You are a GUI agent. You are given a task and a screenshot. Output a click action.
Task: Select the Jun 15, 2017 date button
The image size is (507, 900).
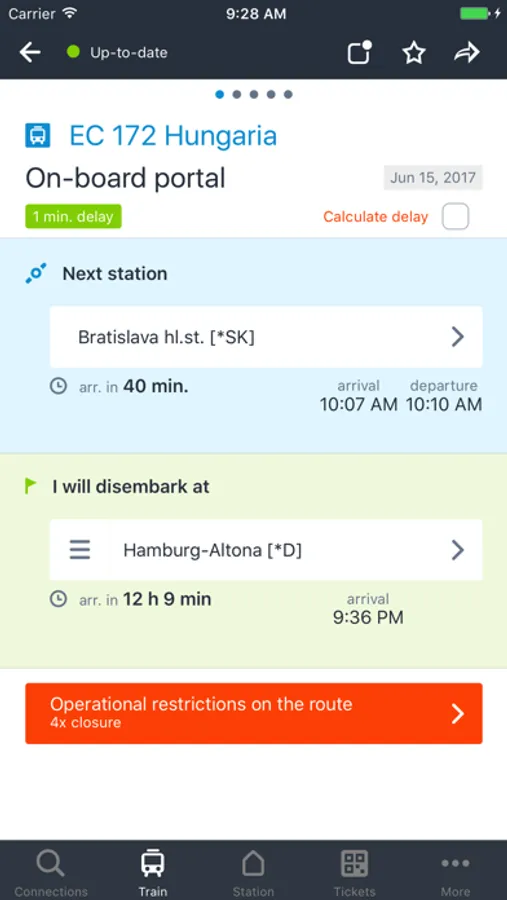pyautogui.click(x=433, y=177)
